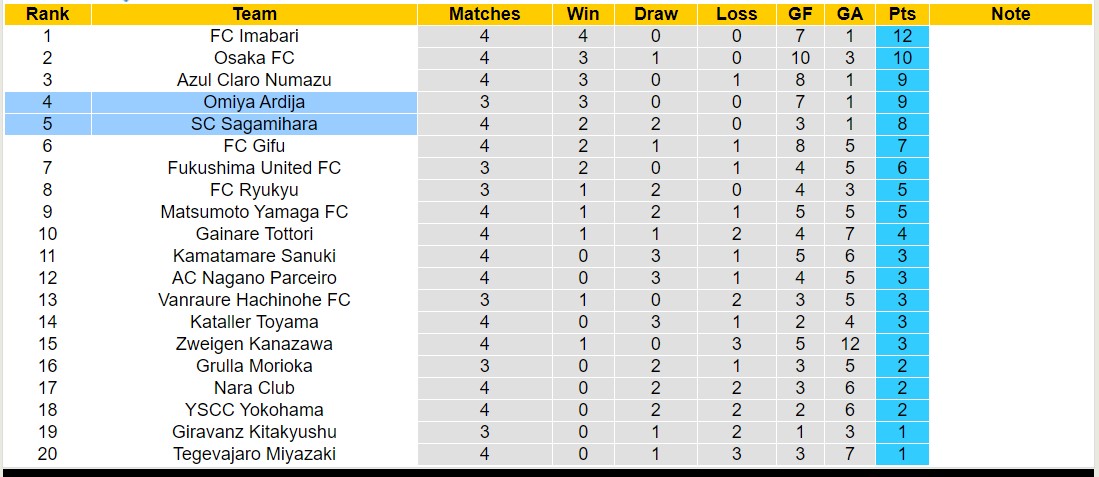Click FC Imabari's 12 points cell
The image size is (1099, 477).
pyautogui.click(x=902, y=36)
